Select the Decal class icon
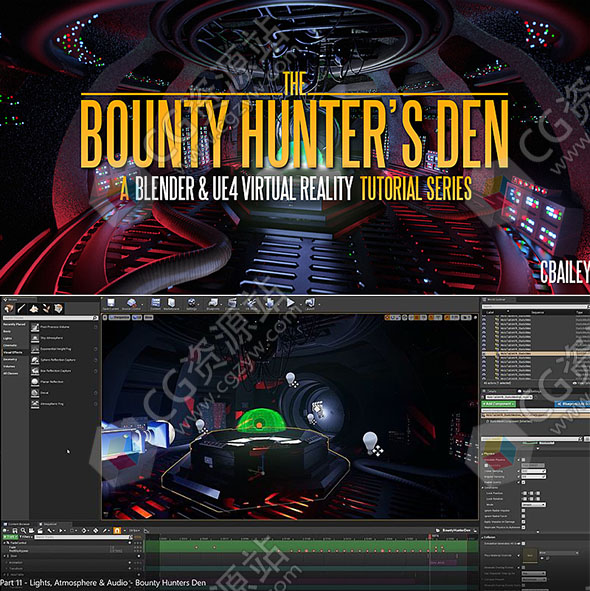This screenshot has width=590, height=591. (35, 393)
